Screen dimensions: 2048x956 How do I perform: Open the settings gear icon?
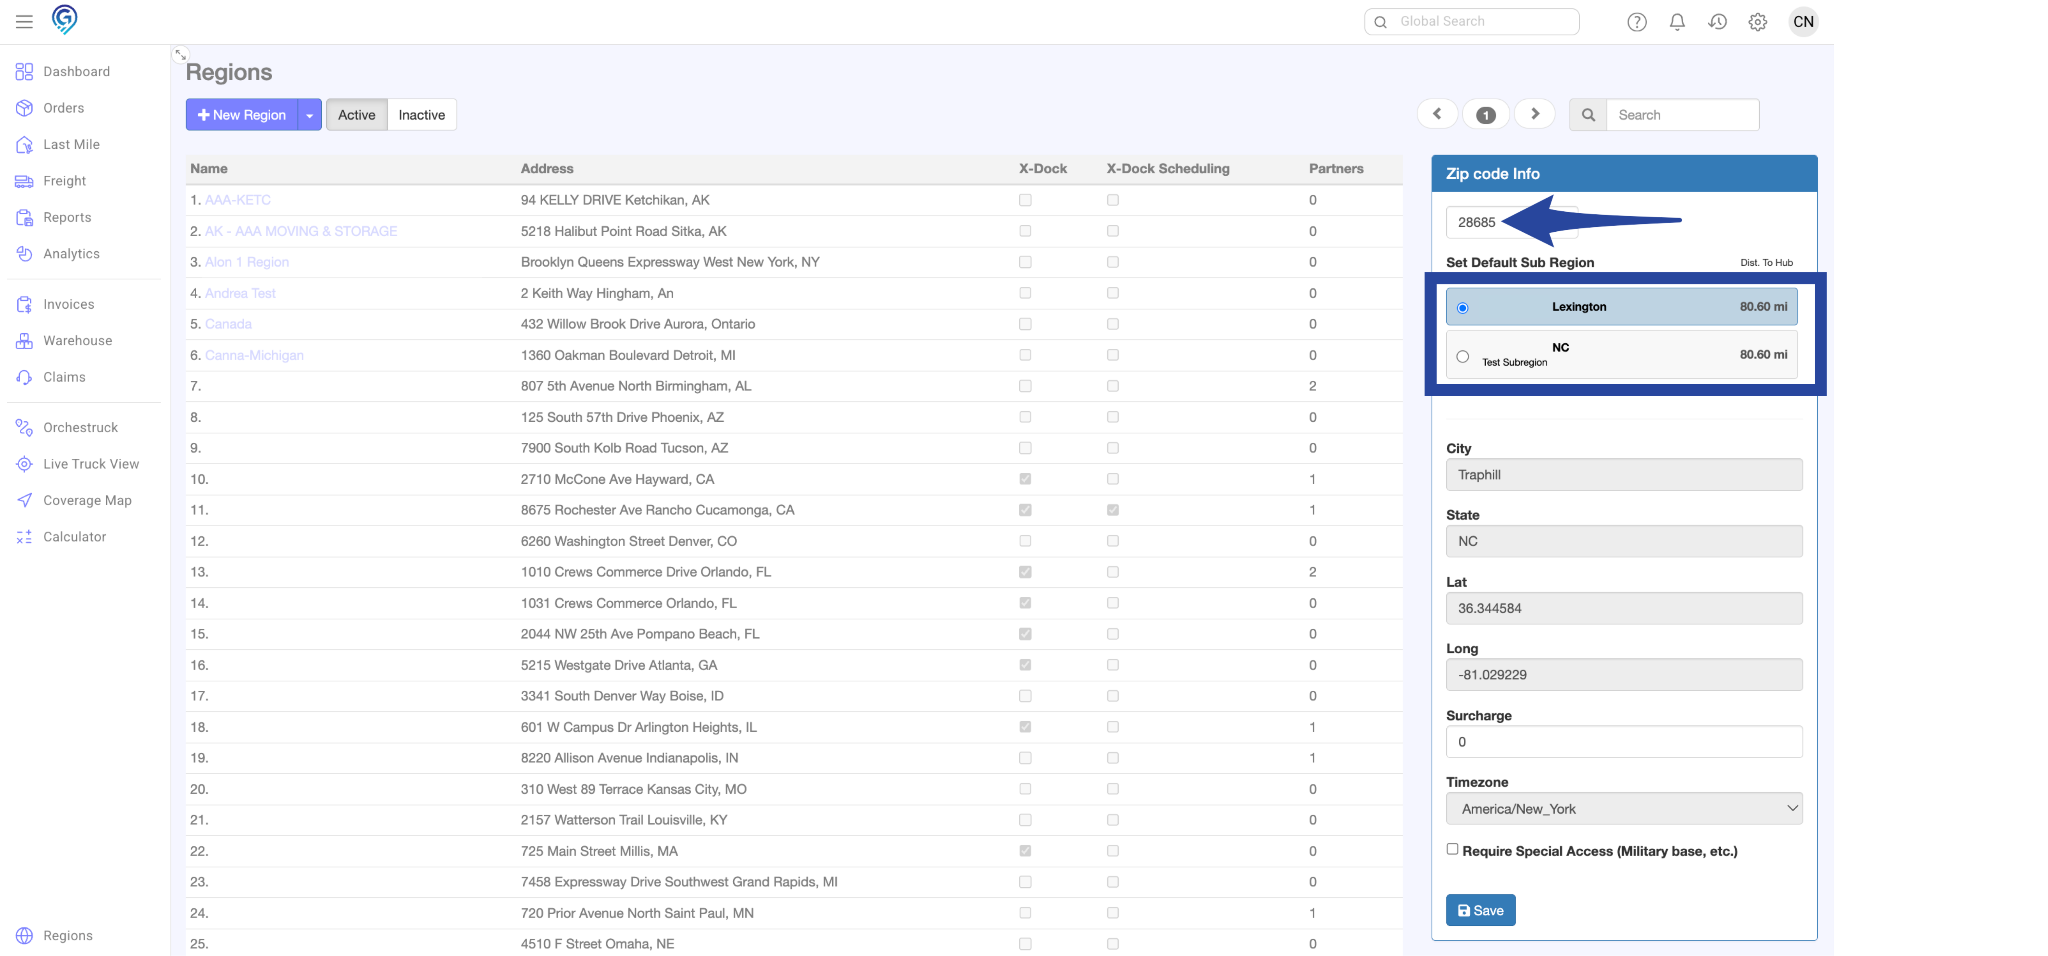pos(1757,22)
